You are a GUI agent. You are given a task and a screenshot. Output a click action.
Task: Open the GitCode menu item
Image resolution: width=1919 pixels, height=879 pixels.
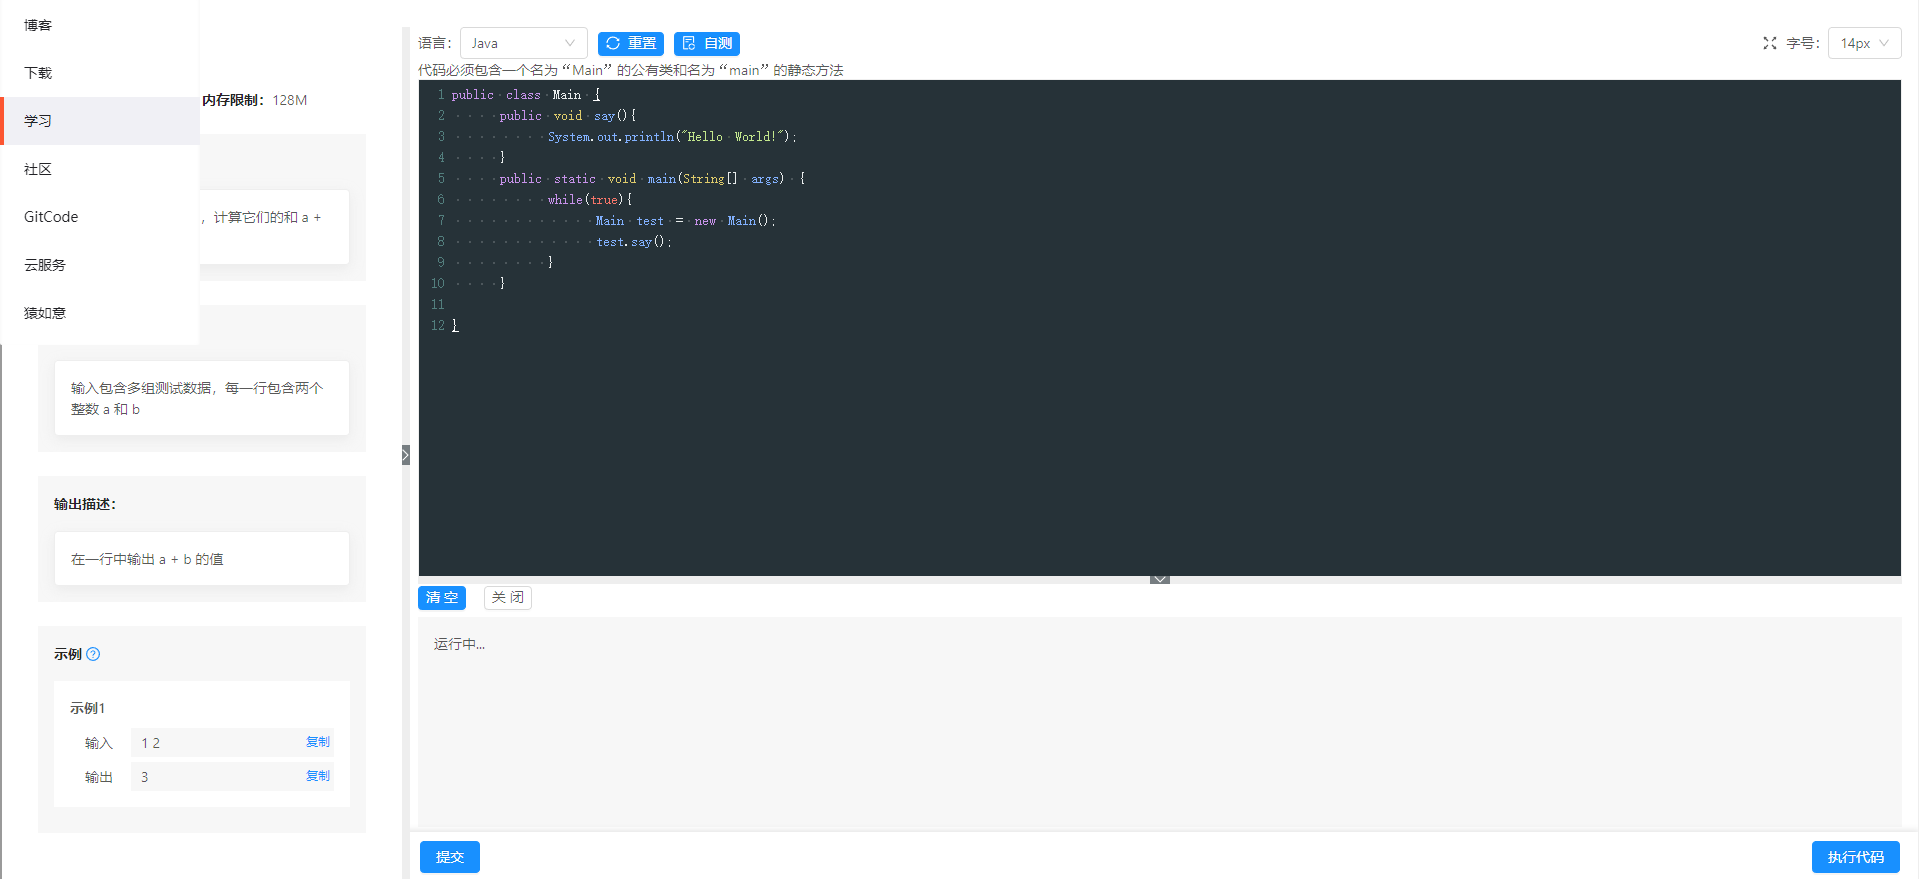pyautogui.click(x=100, y=217)
